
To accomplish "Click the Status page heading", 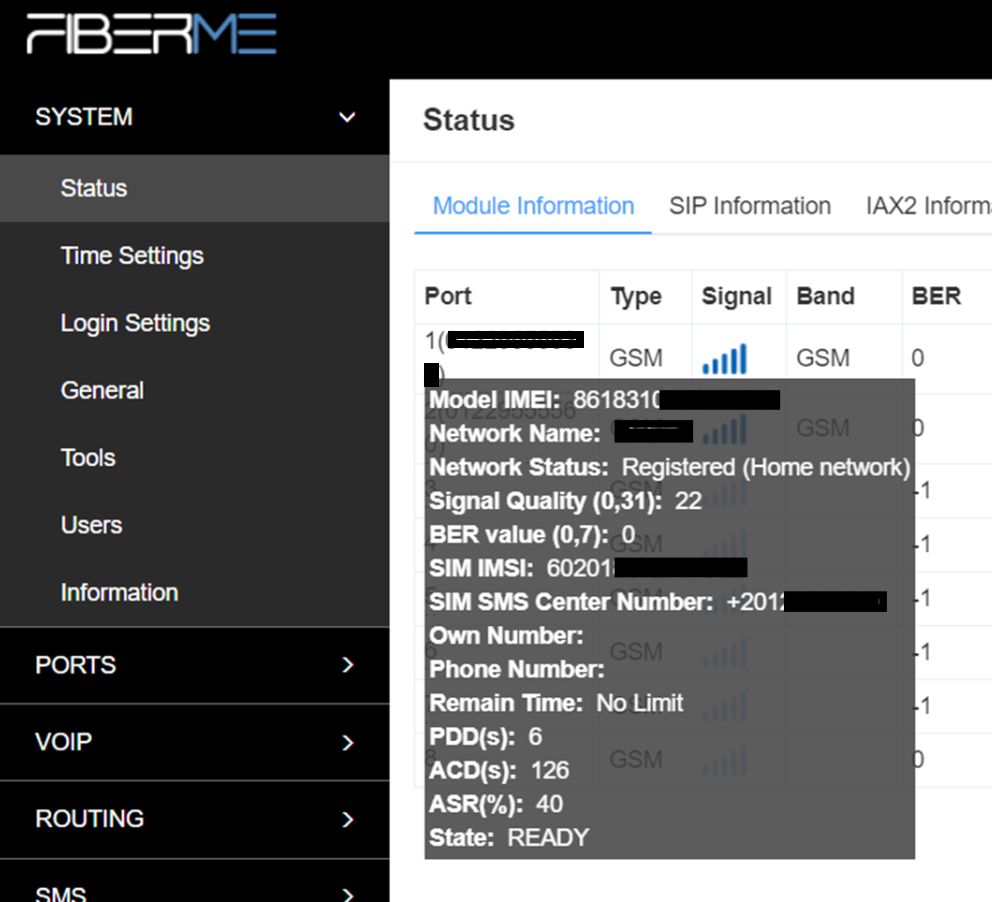I will (469, 120).
